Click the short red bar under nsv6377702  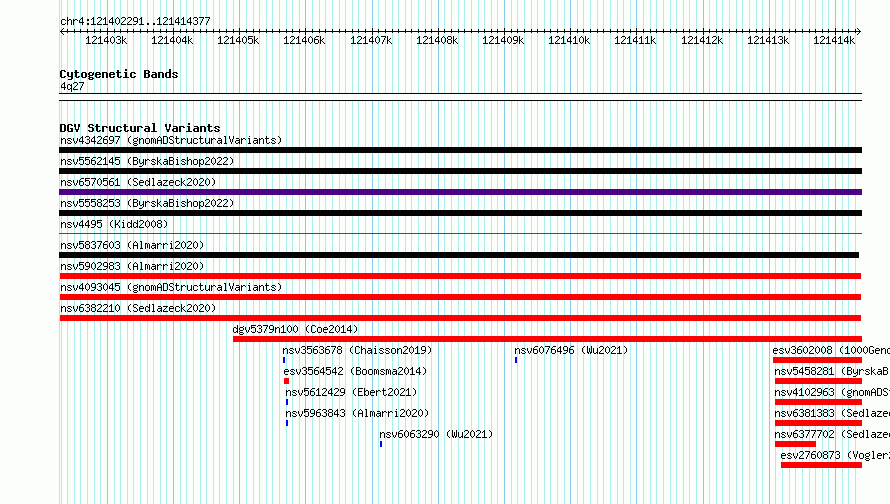[795, 444]
